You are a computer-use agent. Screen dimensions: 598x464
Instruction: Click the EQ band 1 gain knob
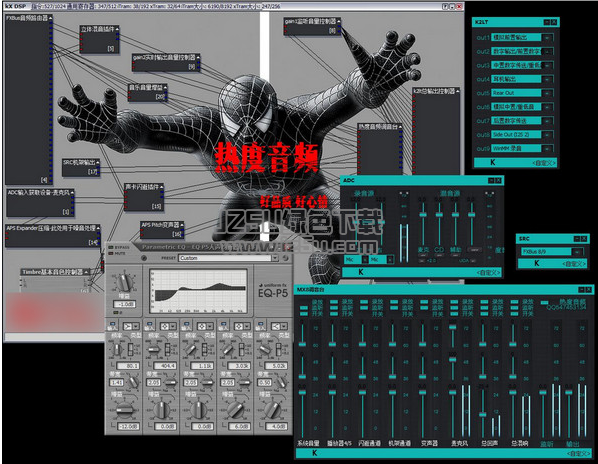click(x=124, y=410)
